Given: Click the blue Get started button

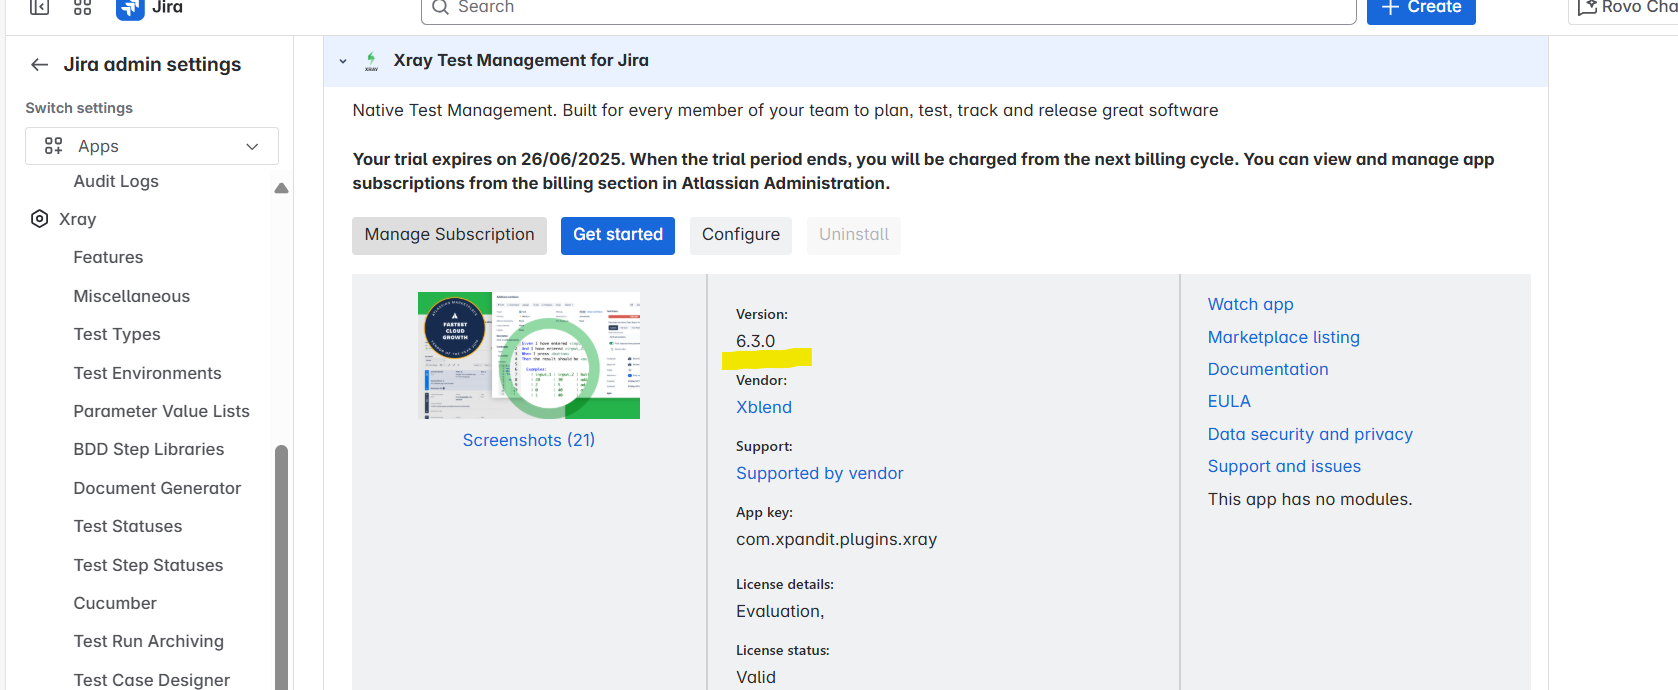Looking at the screenshot, I should (x=618, y=235).
